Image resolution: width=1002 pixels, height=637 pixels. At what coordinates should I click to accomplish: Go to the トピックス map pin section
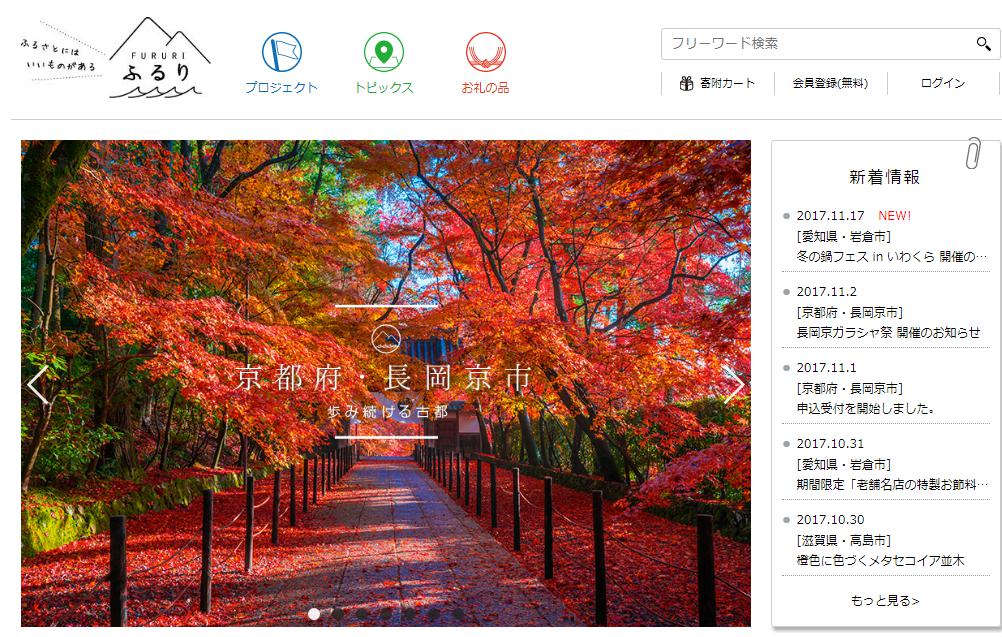click(x=383, y=63)
